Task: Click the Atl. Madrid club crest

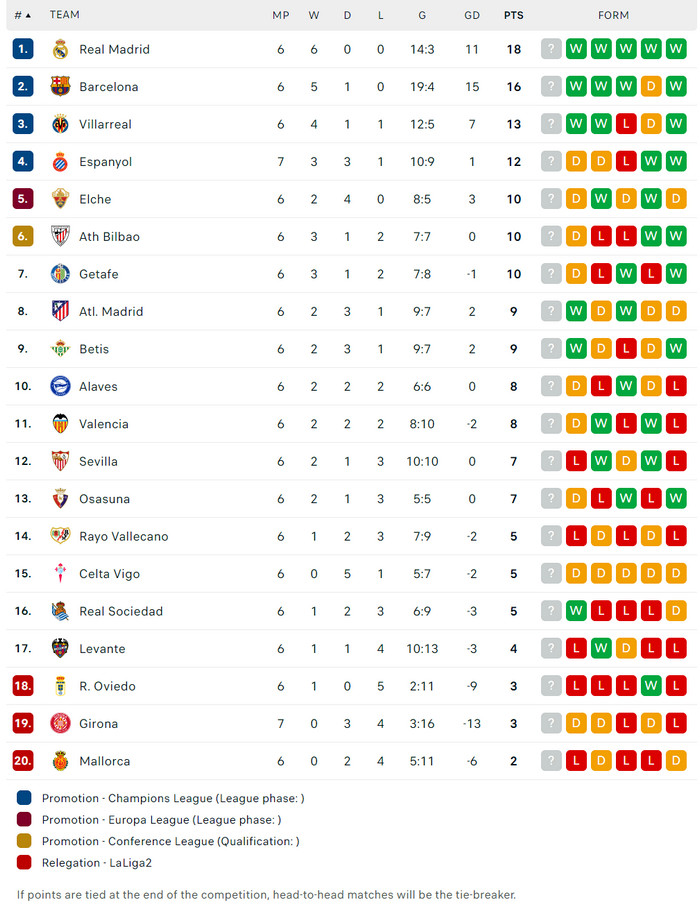Action: click(x=60, y=312)
